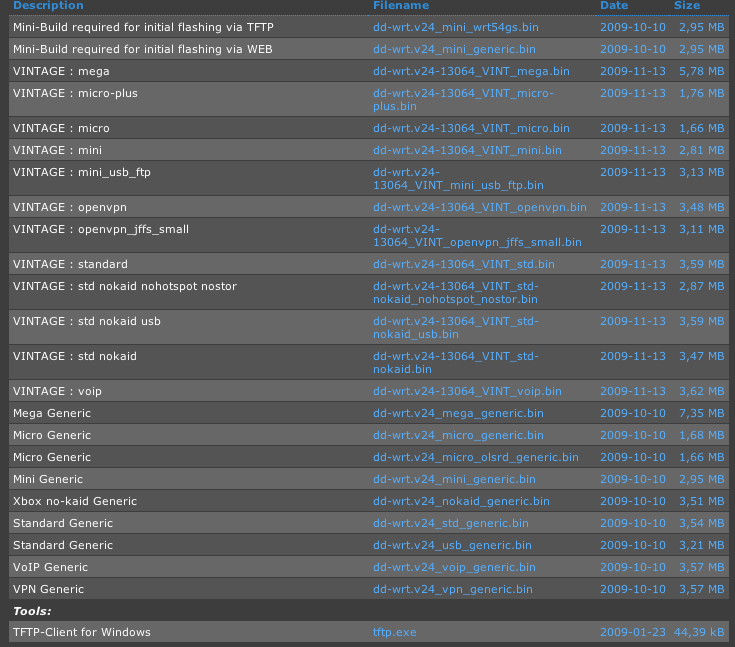The height and width of the screenshot is (647, 735).
Task: Click the 44,39 kB size value
Action: coord(699,632)
